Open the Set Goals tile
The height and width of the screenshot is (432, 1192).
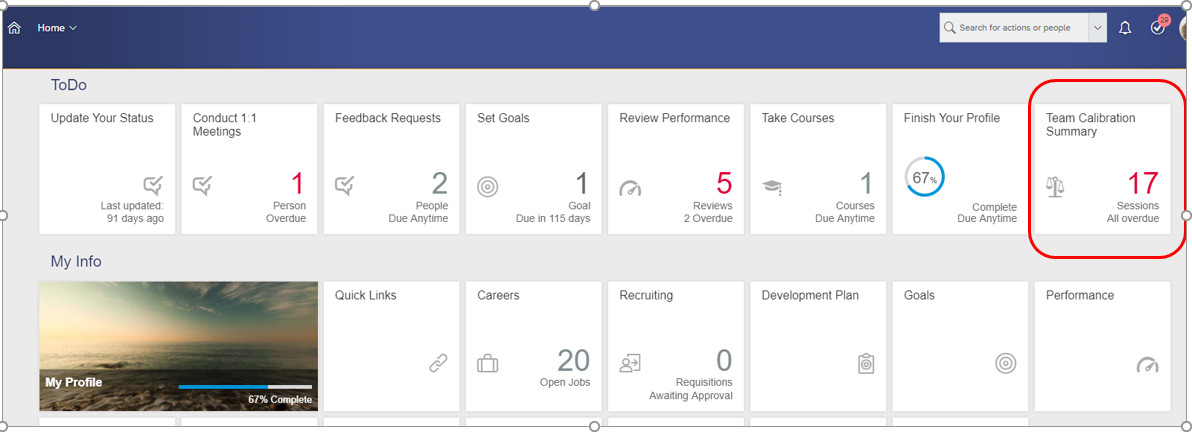coord(534,169)
